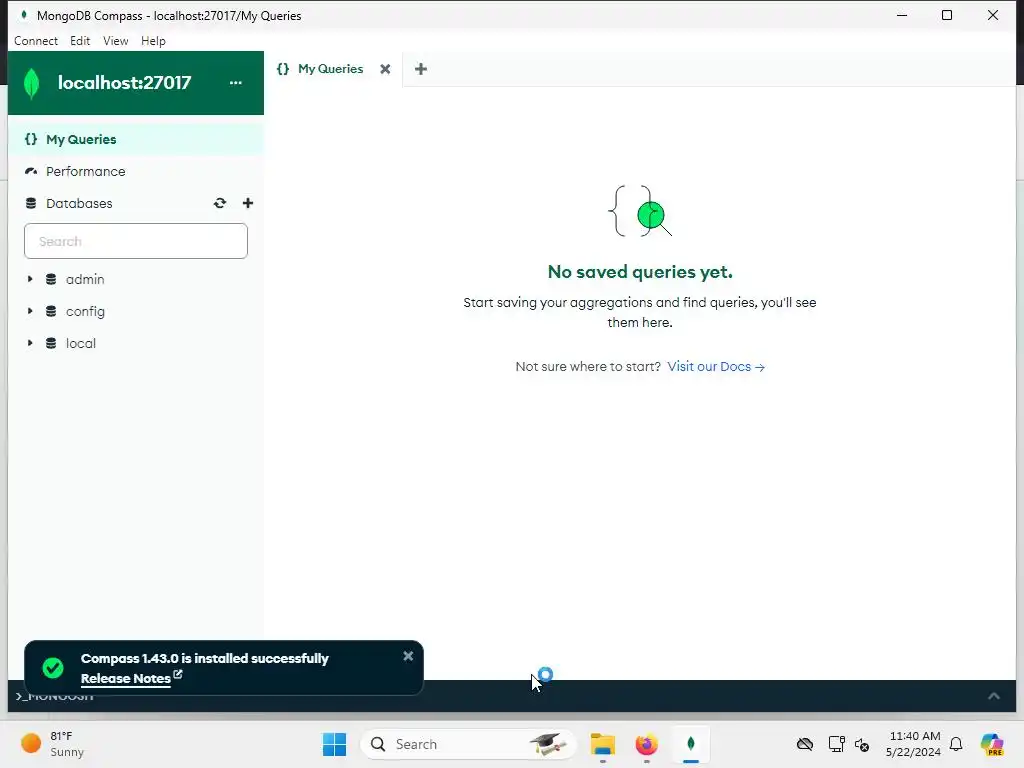This screenshot has width=1024, height=768.
Task: Click the Performance gauge icon
Action: (31, 172)
